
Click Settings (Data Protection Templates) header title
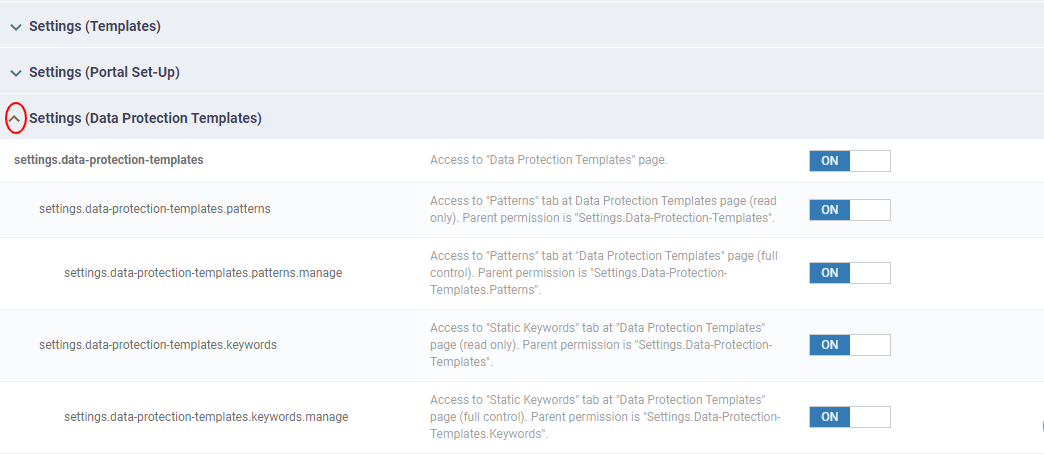click(x=145, y=118)
